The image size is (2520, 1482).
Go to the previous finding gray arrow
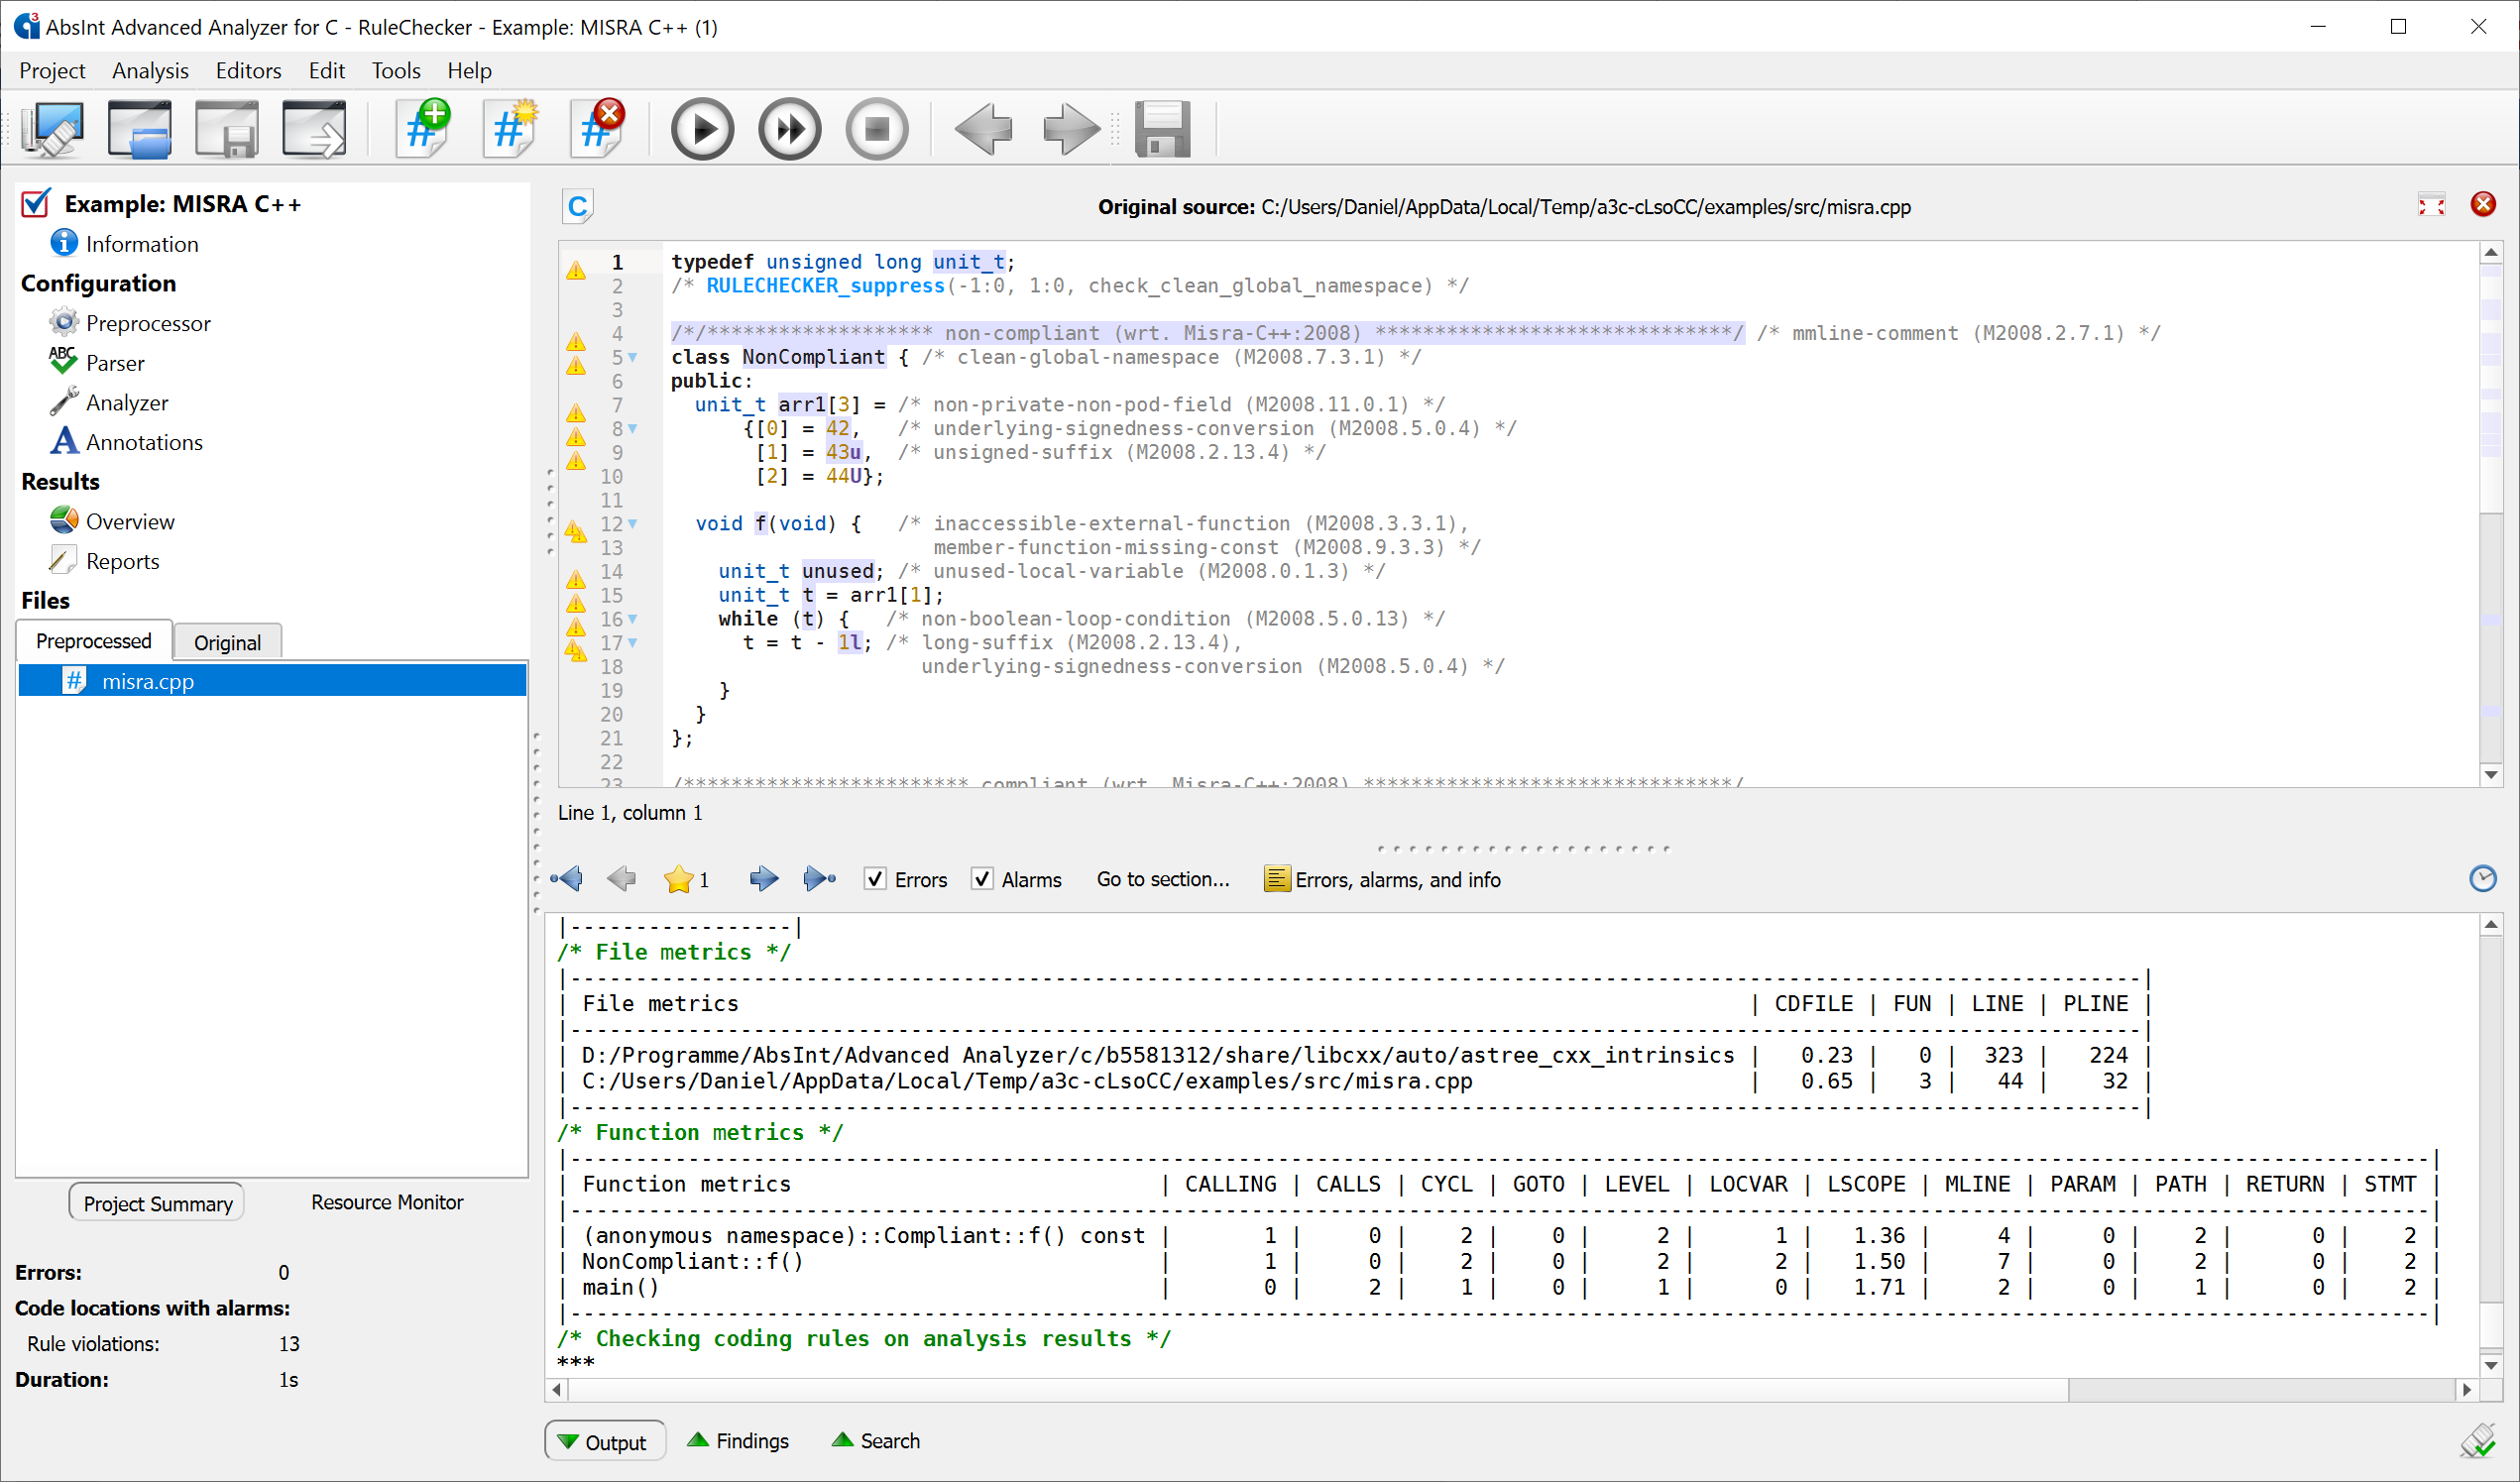[x=621, y=879]
